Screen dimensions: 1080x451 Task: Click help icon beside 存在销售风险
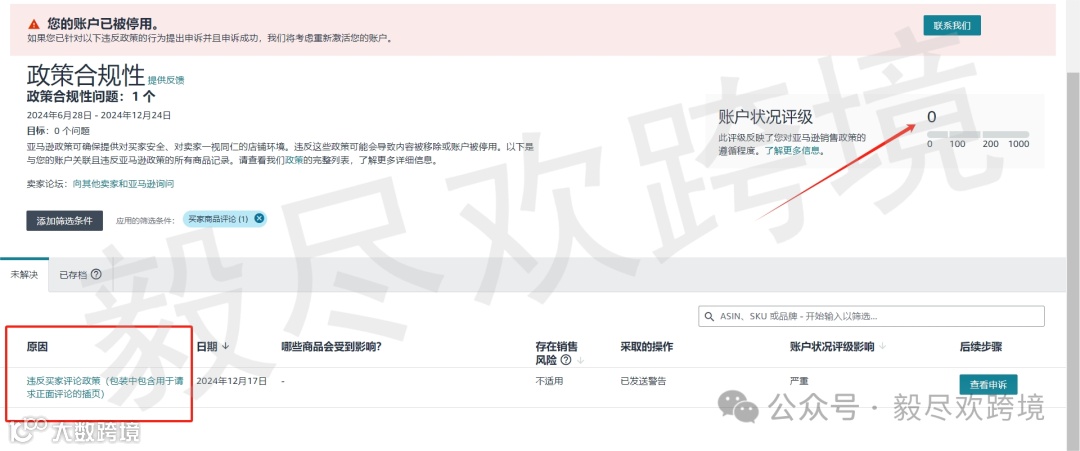pyautogui.click(x=565, y=359)
